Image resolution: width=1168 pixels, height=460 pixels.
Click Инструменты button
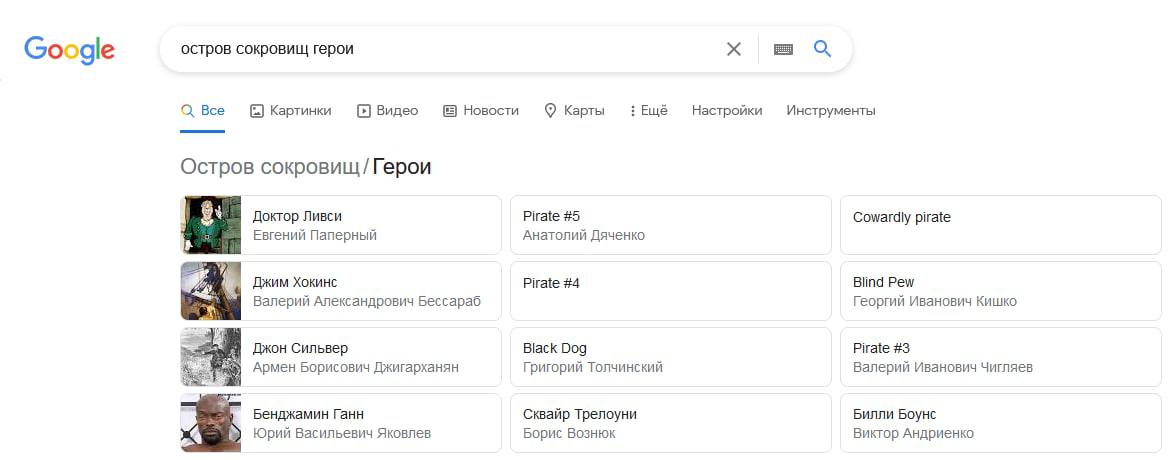pyautogui.click(x=831, y=111)
